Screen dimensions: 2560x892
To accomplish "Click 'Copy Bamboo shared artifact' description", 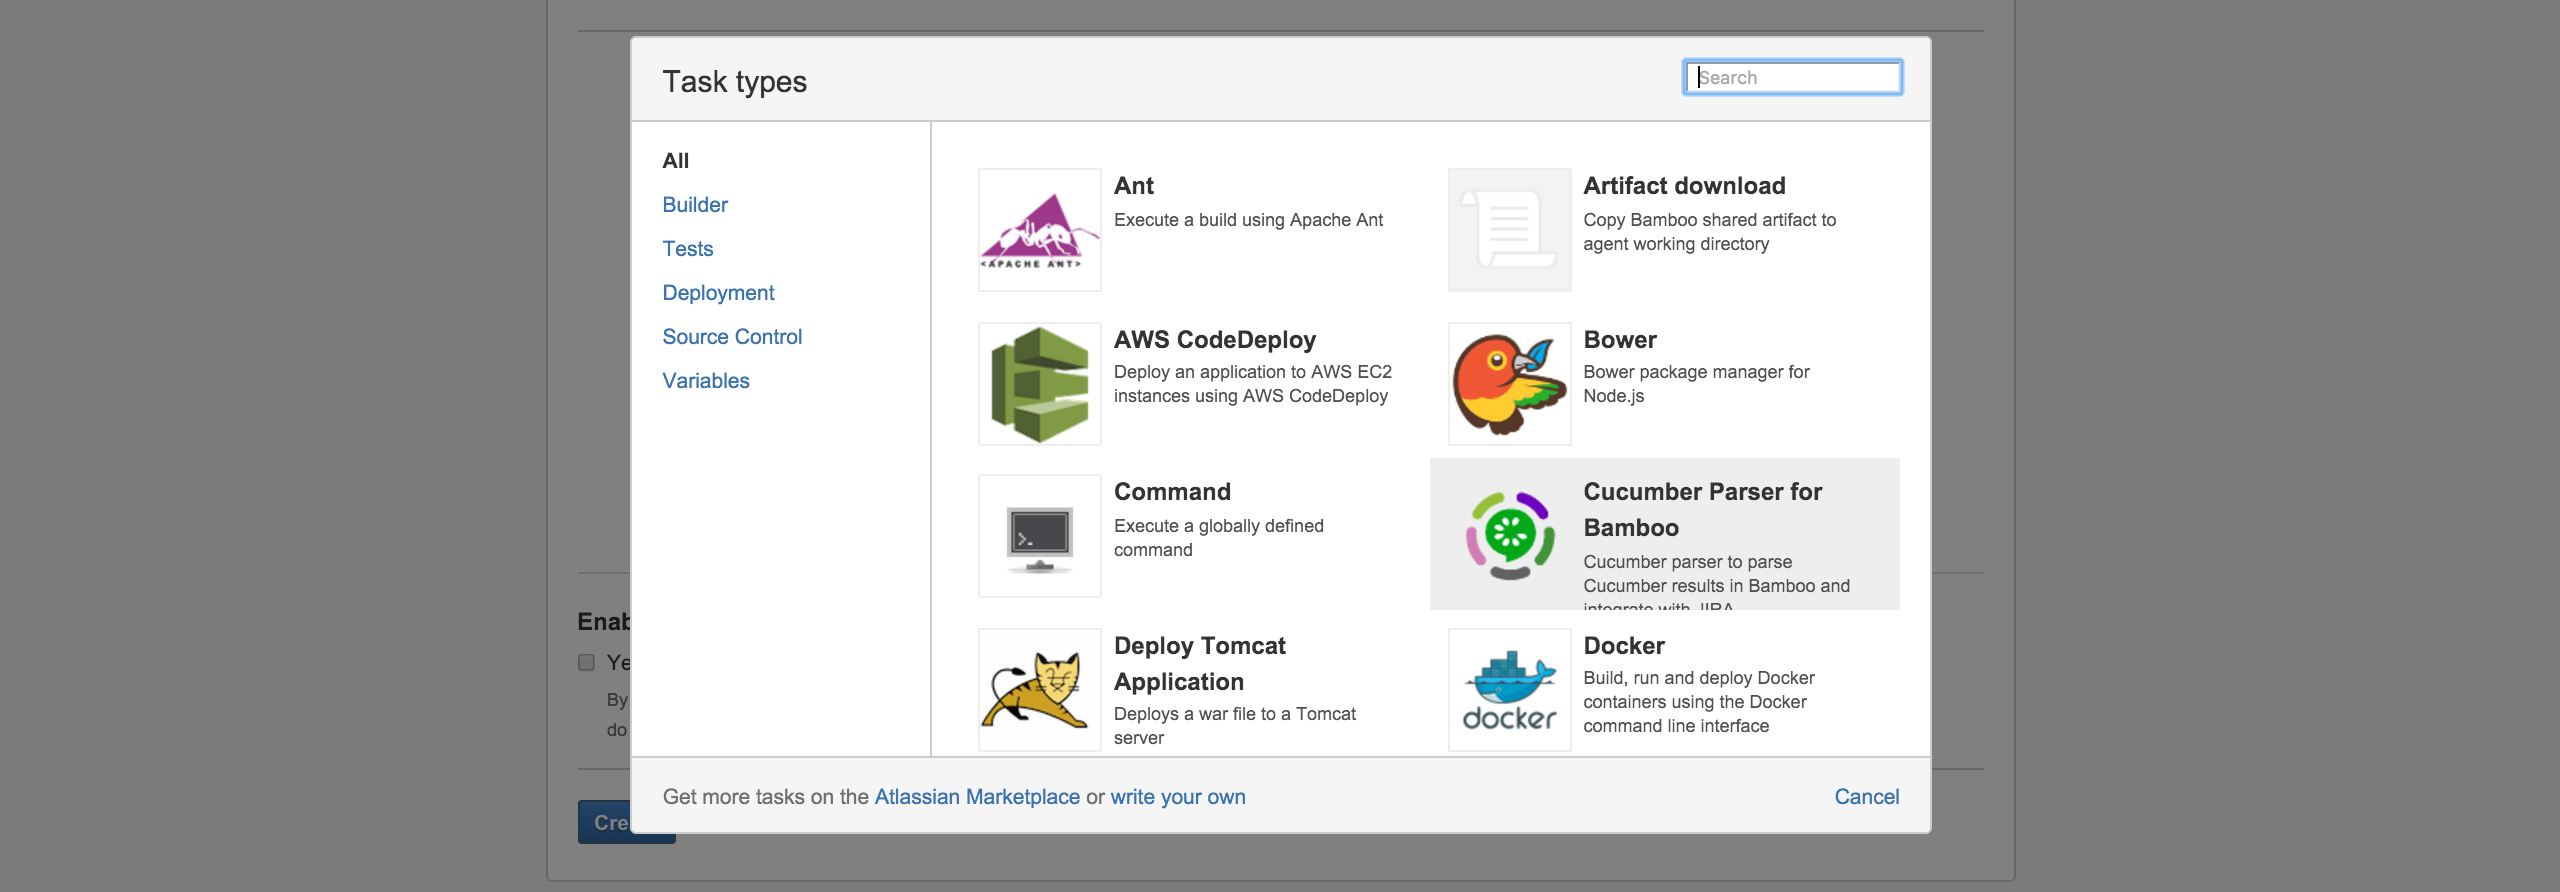I will (1710, 232).
